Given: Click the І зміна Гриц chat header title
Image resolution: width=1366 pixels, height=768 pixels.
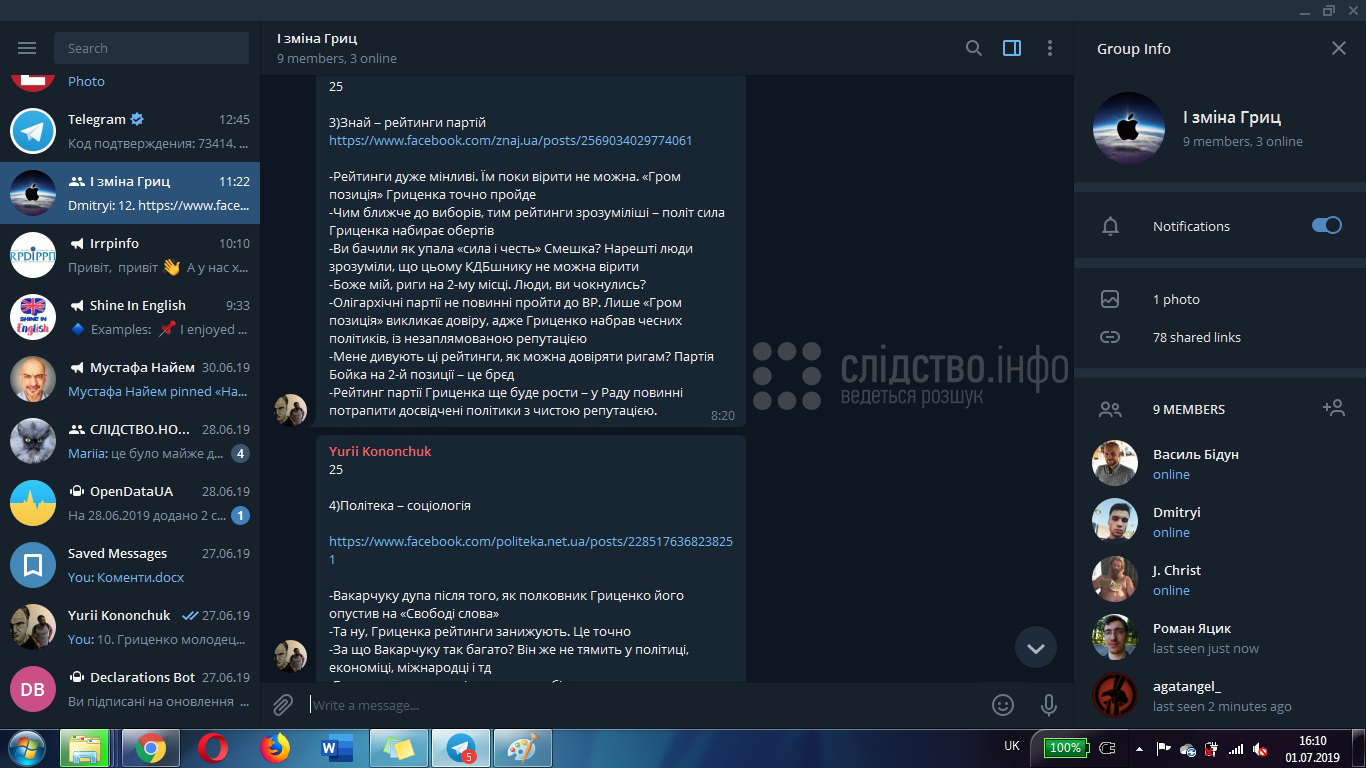Looking at the screenshot, I should click(317, 39).
